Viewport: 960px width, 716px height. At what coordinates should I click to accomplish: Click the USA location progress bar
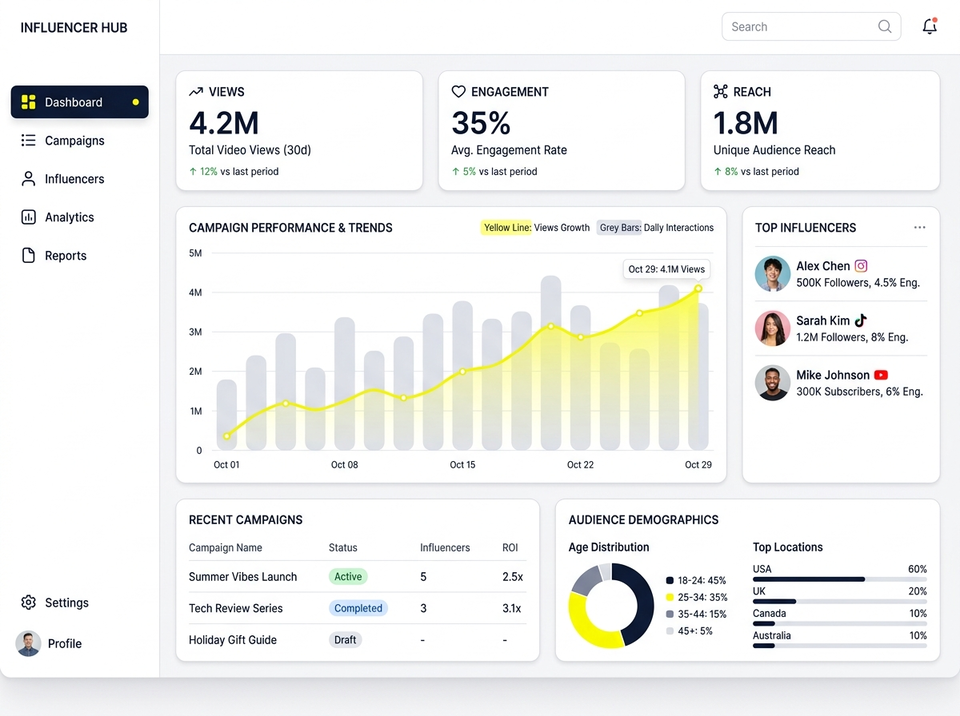pyautogui.click(x=839, y=579)
